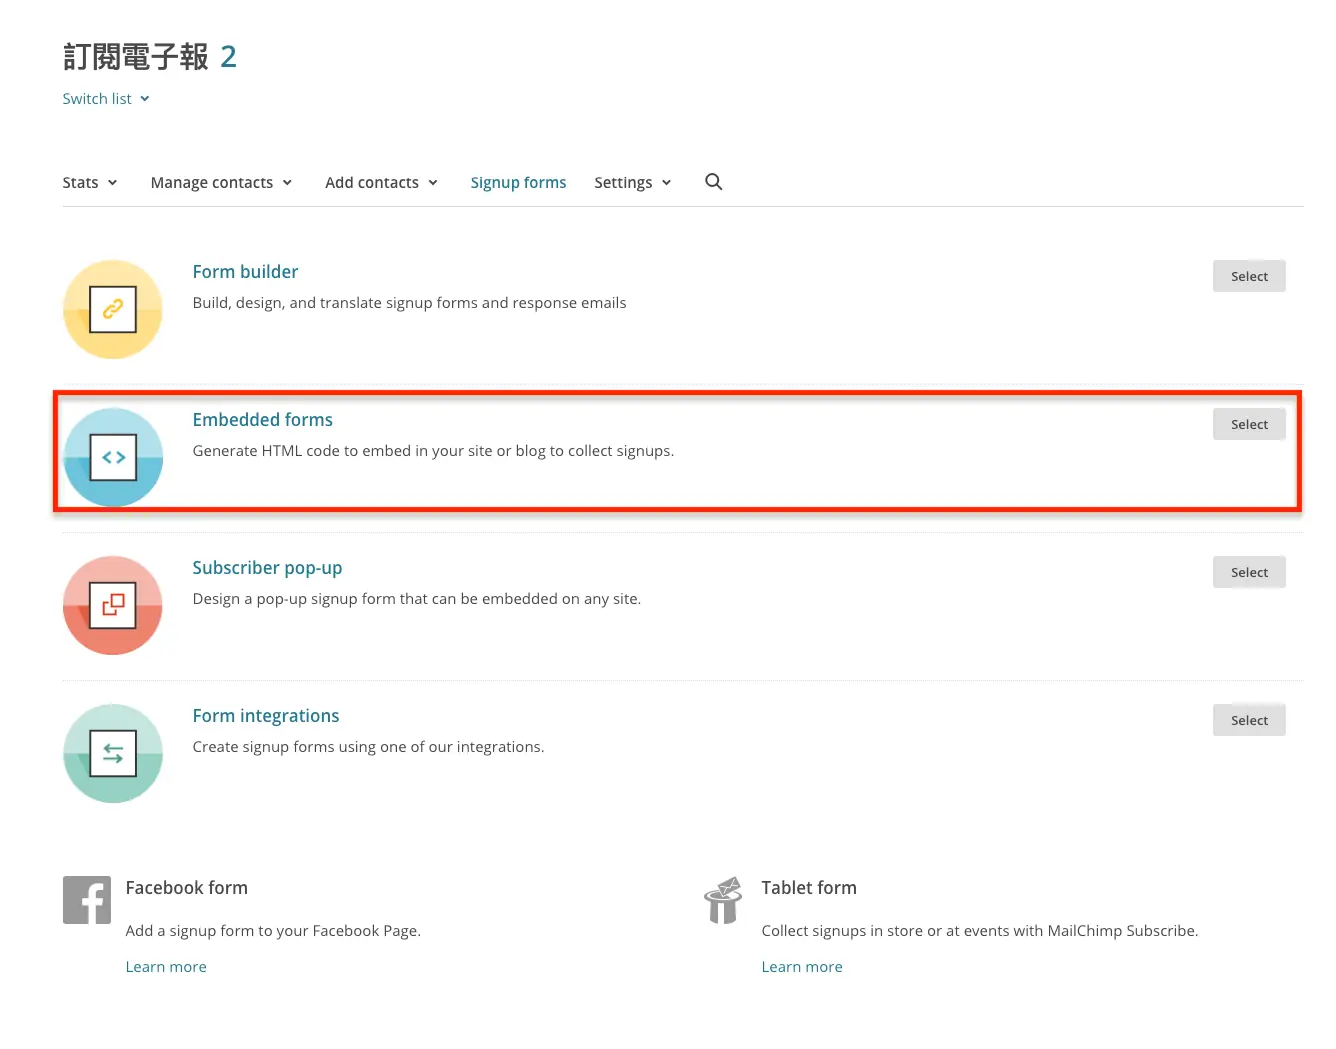Screen dimensions: 1336x1049
Task: Select the Form builder option button
Action: coord(1249,276)
